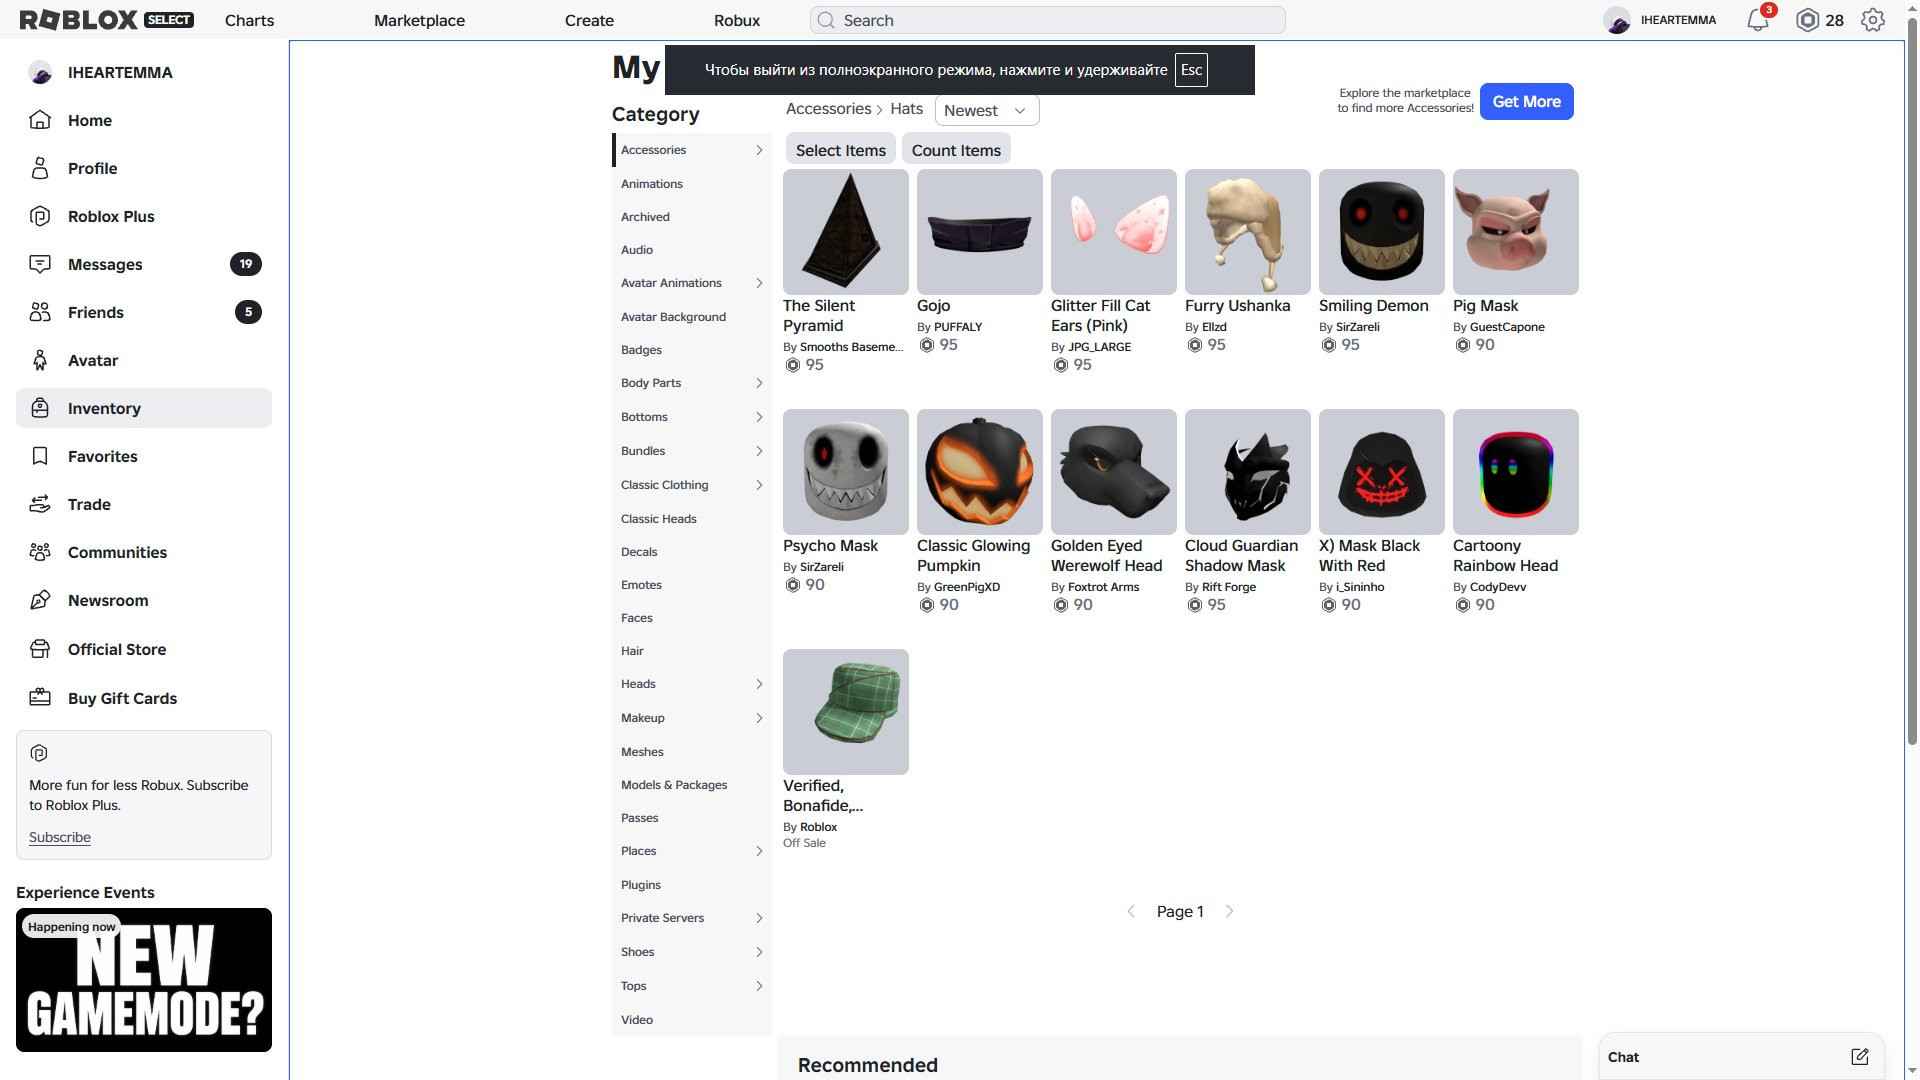The image size is (1920, 1080).
Task: Open the Profile sidebar icon
Action: 40,168
